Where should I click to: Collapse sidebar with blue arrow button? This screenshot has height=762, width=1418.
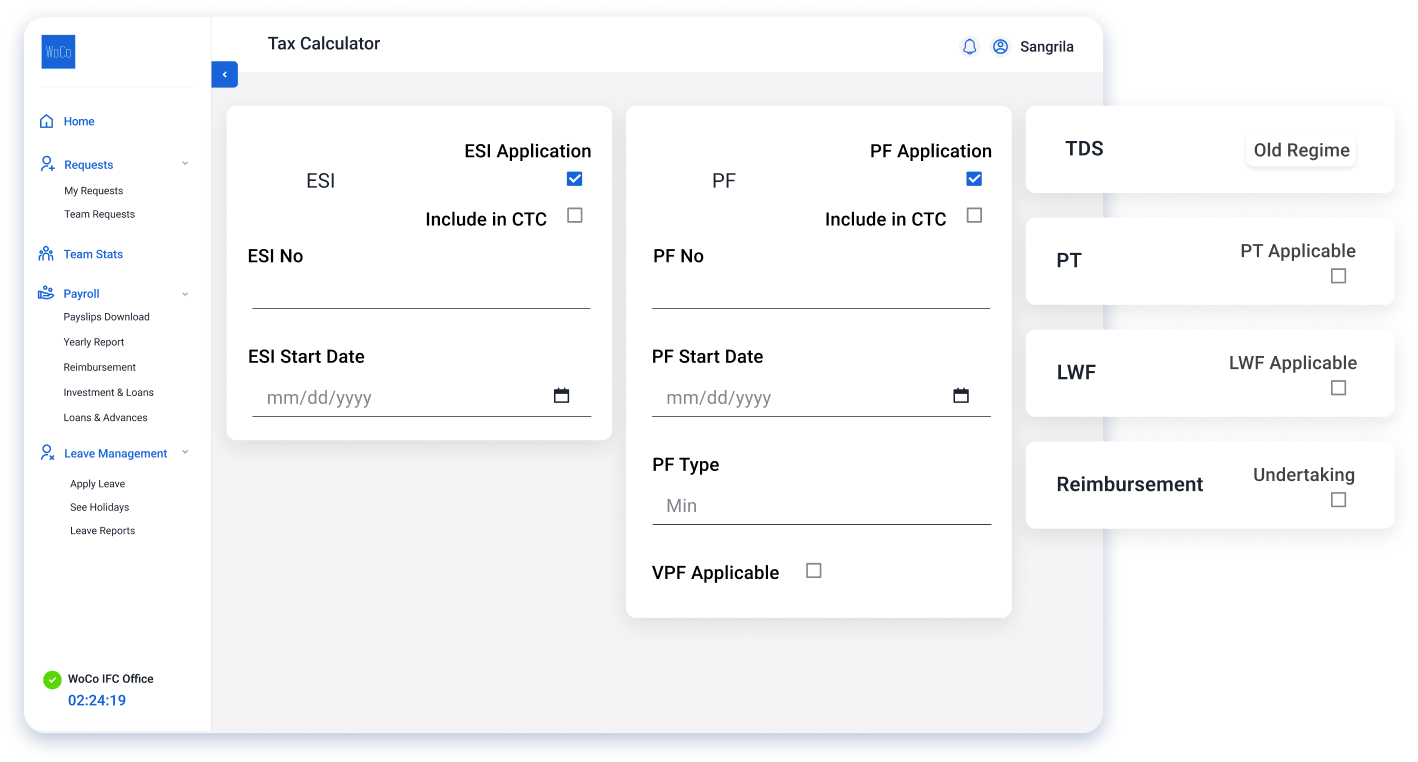[224, 74]
